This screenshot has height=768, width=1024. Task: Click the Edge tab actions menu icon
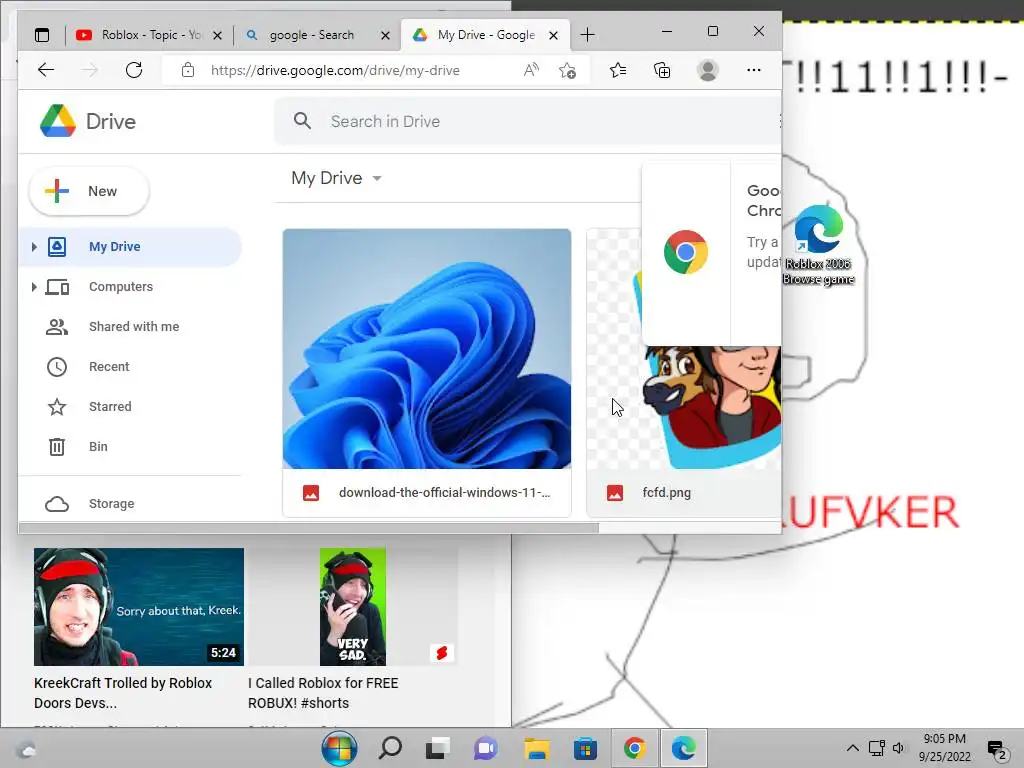[x=42, y=35]
